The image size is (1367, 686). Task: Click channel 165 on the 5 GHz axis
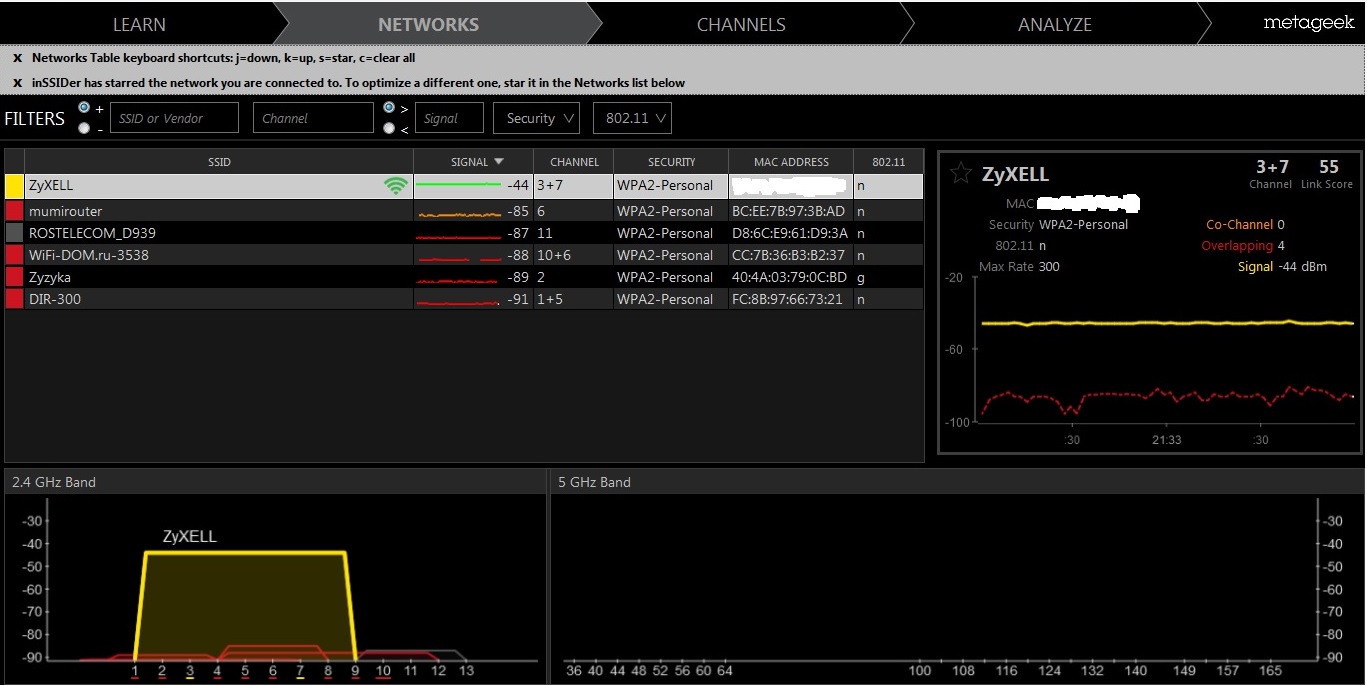click(x=1270, y=670)
